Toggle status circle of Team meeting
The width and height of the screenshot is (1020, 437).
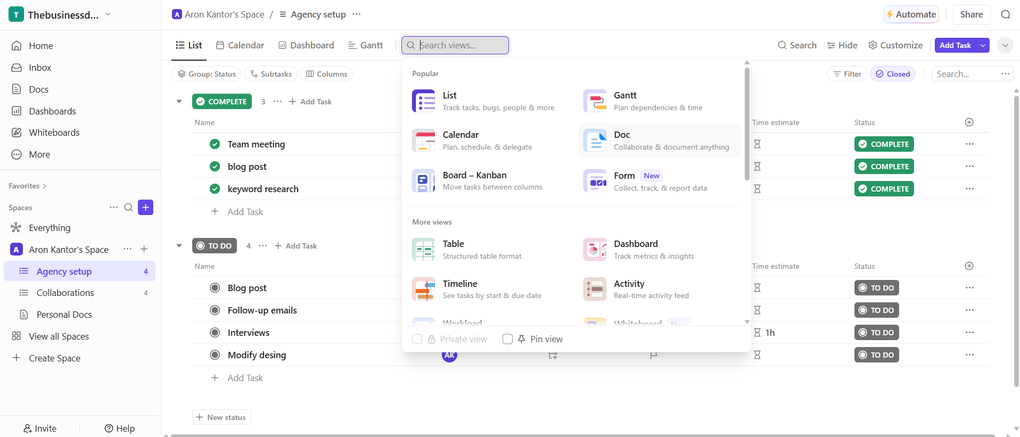pyautogui.click(x=215, y=144)
